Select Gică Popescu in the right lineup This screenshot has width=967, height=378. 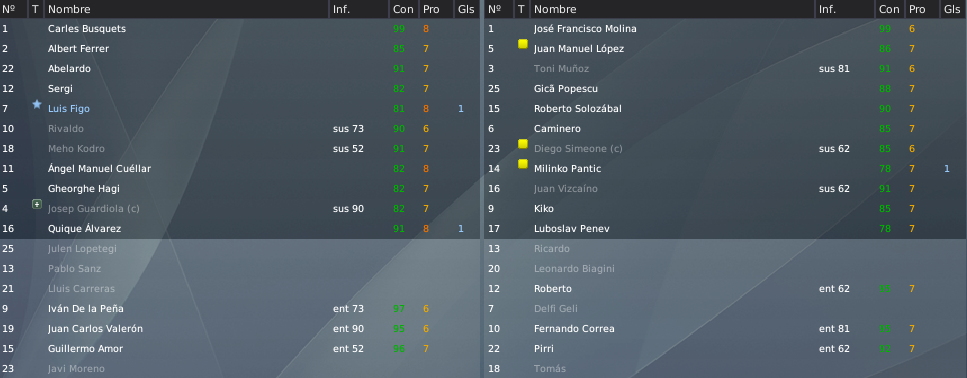[566, 89]
